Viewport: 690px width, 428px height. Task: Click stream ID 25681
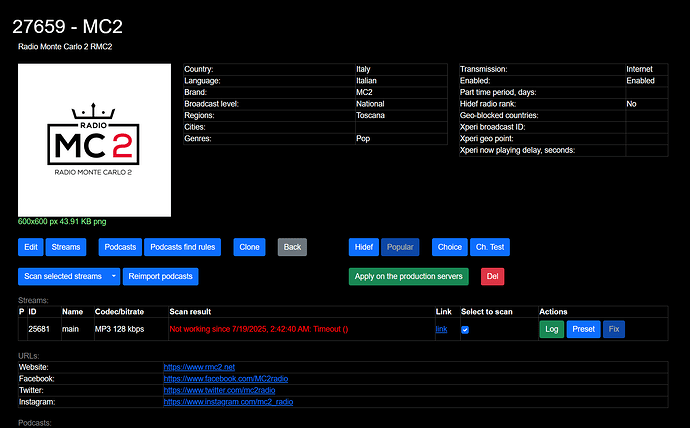(39, 329)
